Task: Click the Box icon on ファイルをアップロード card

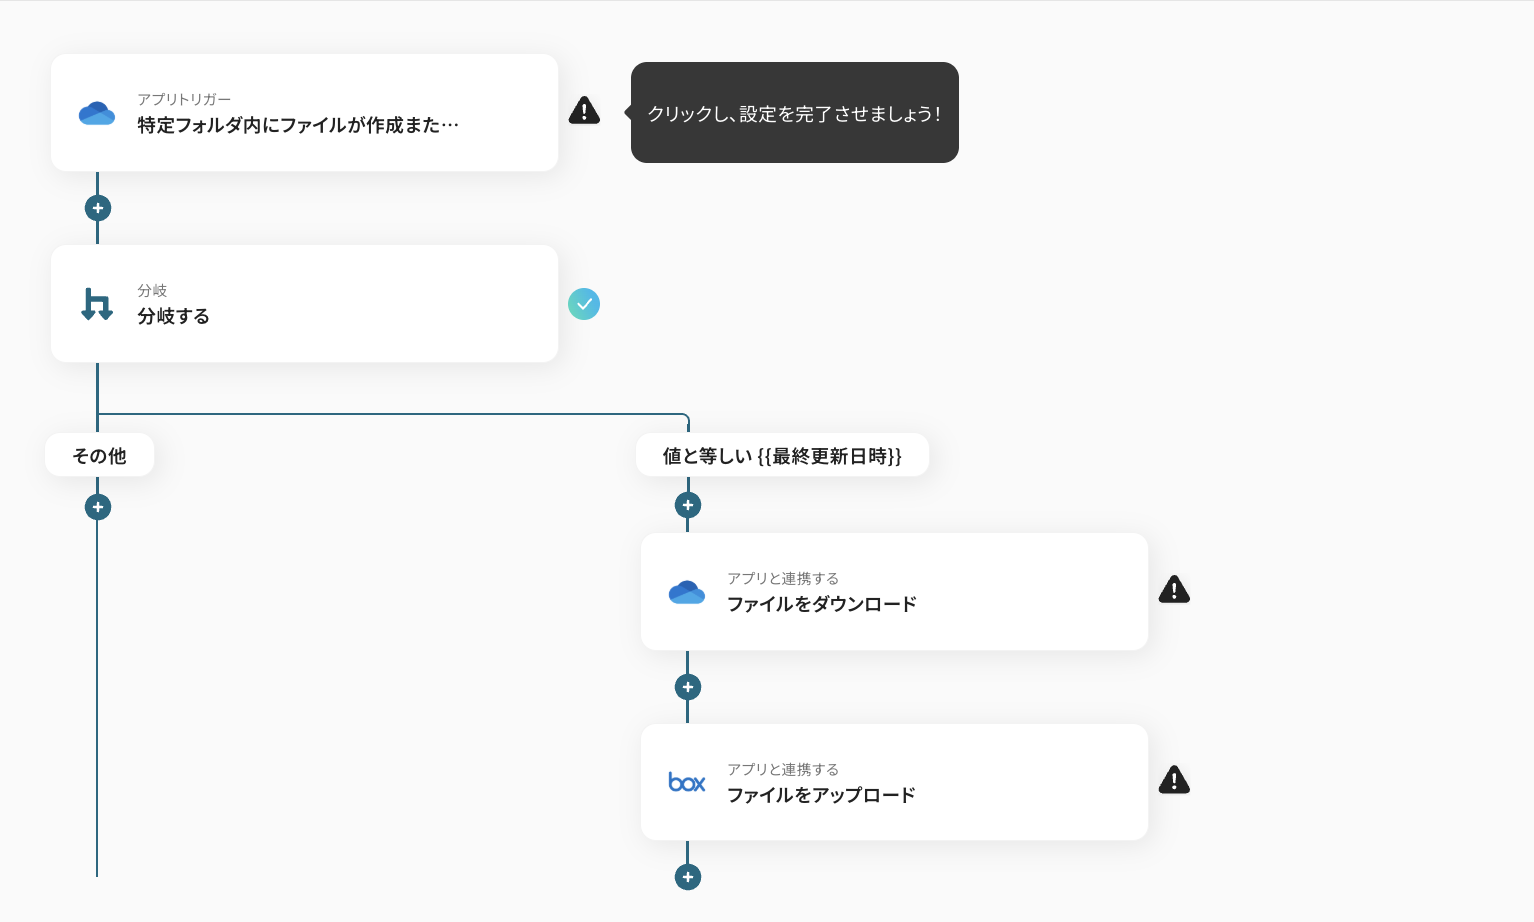Action: 687,782
